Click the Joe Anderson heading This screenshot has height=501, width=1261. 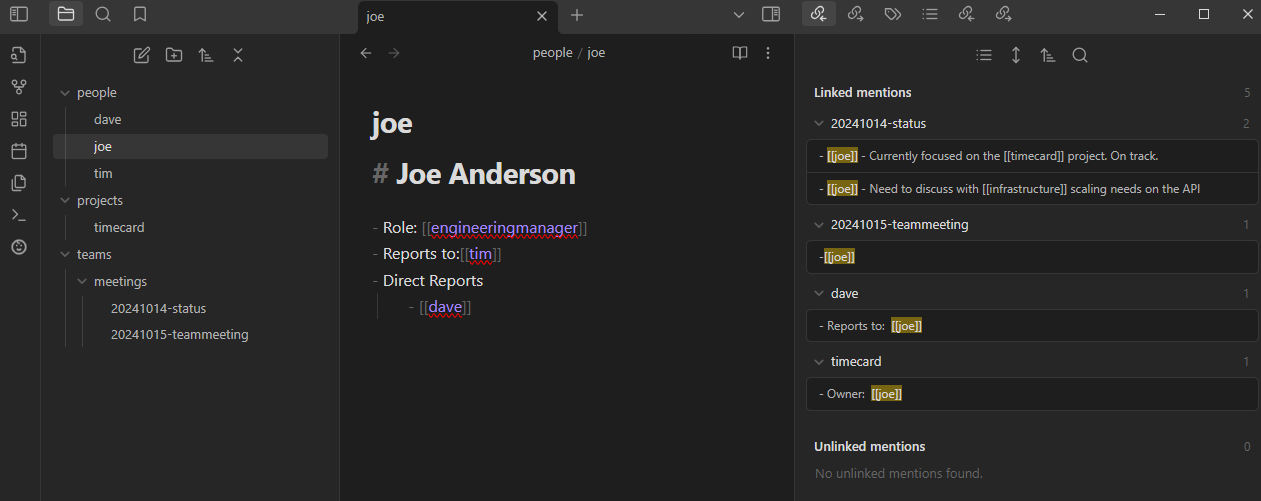tap(486, 174)
